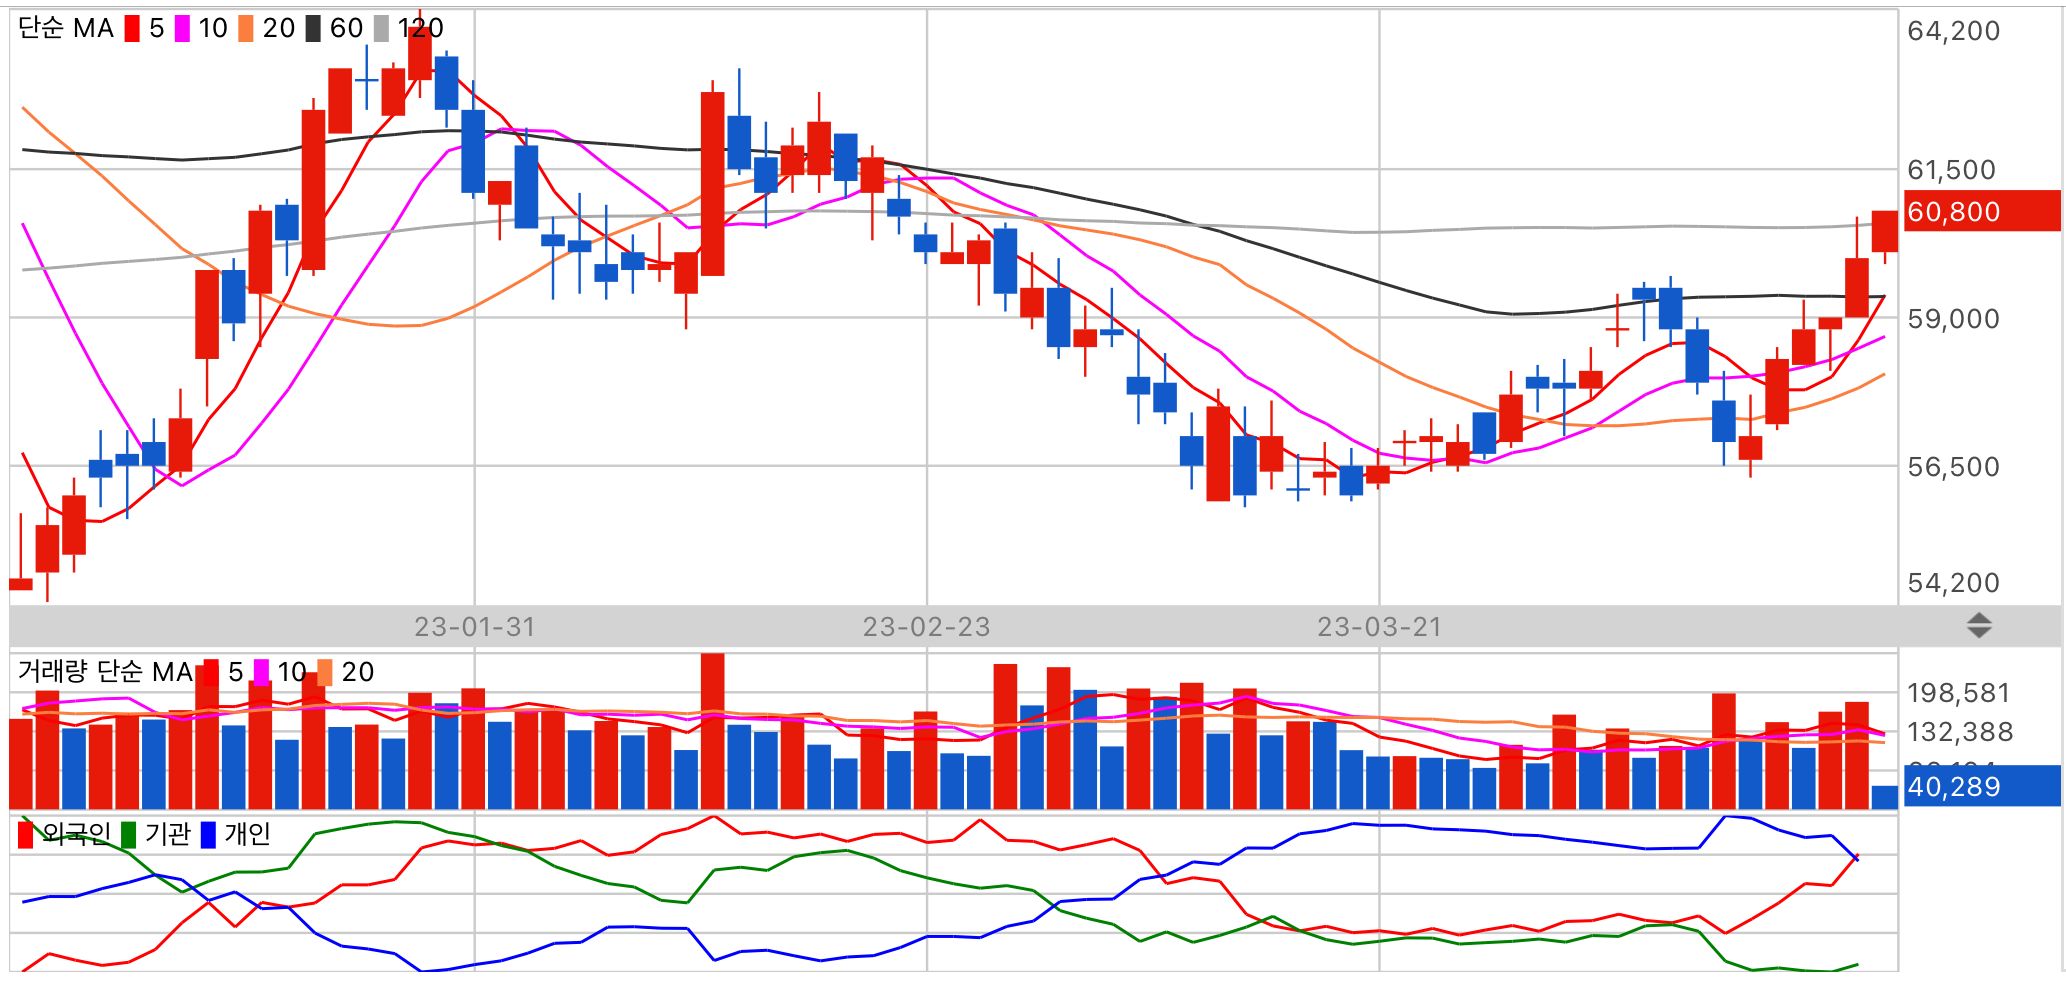This screenshot has height=990, width=2066.
Task: Click the green 기관 legend swatch
Action: [x=128, y=834]
